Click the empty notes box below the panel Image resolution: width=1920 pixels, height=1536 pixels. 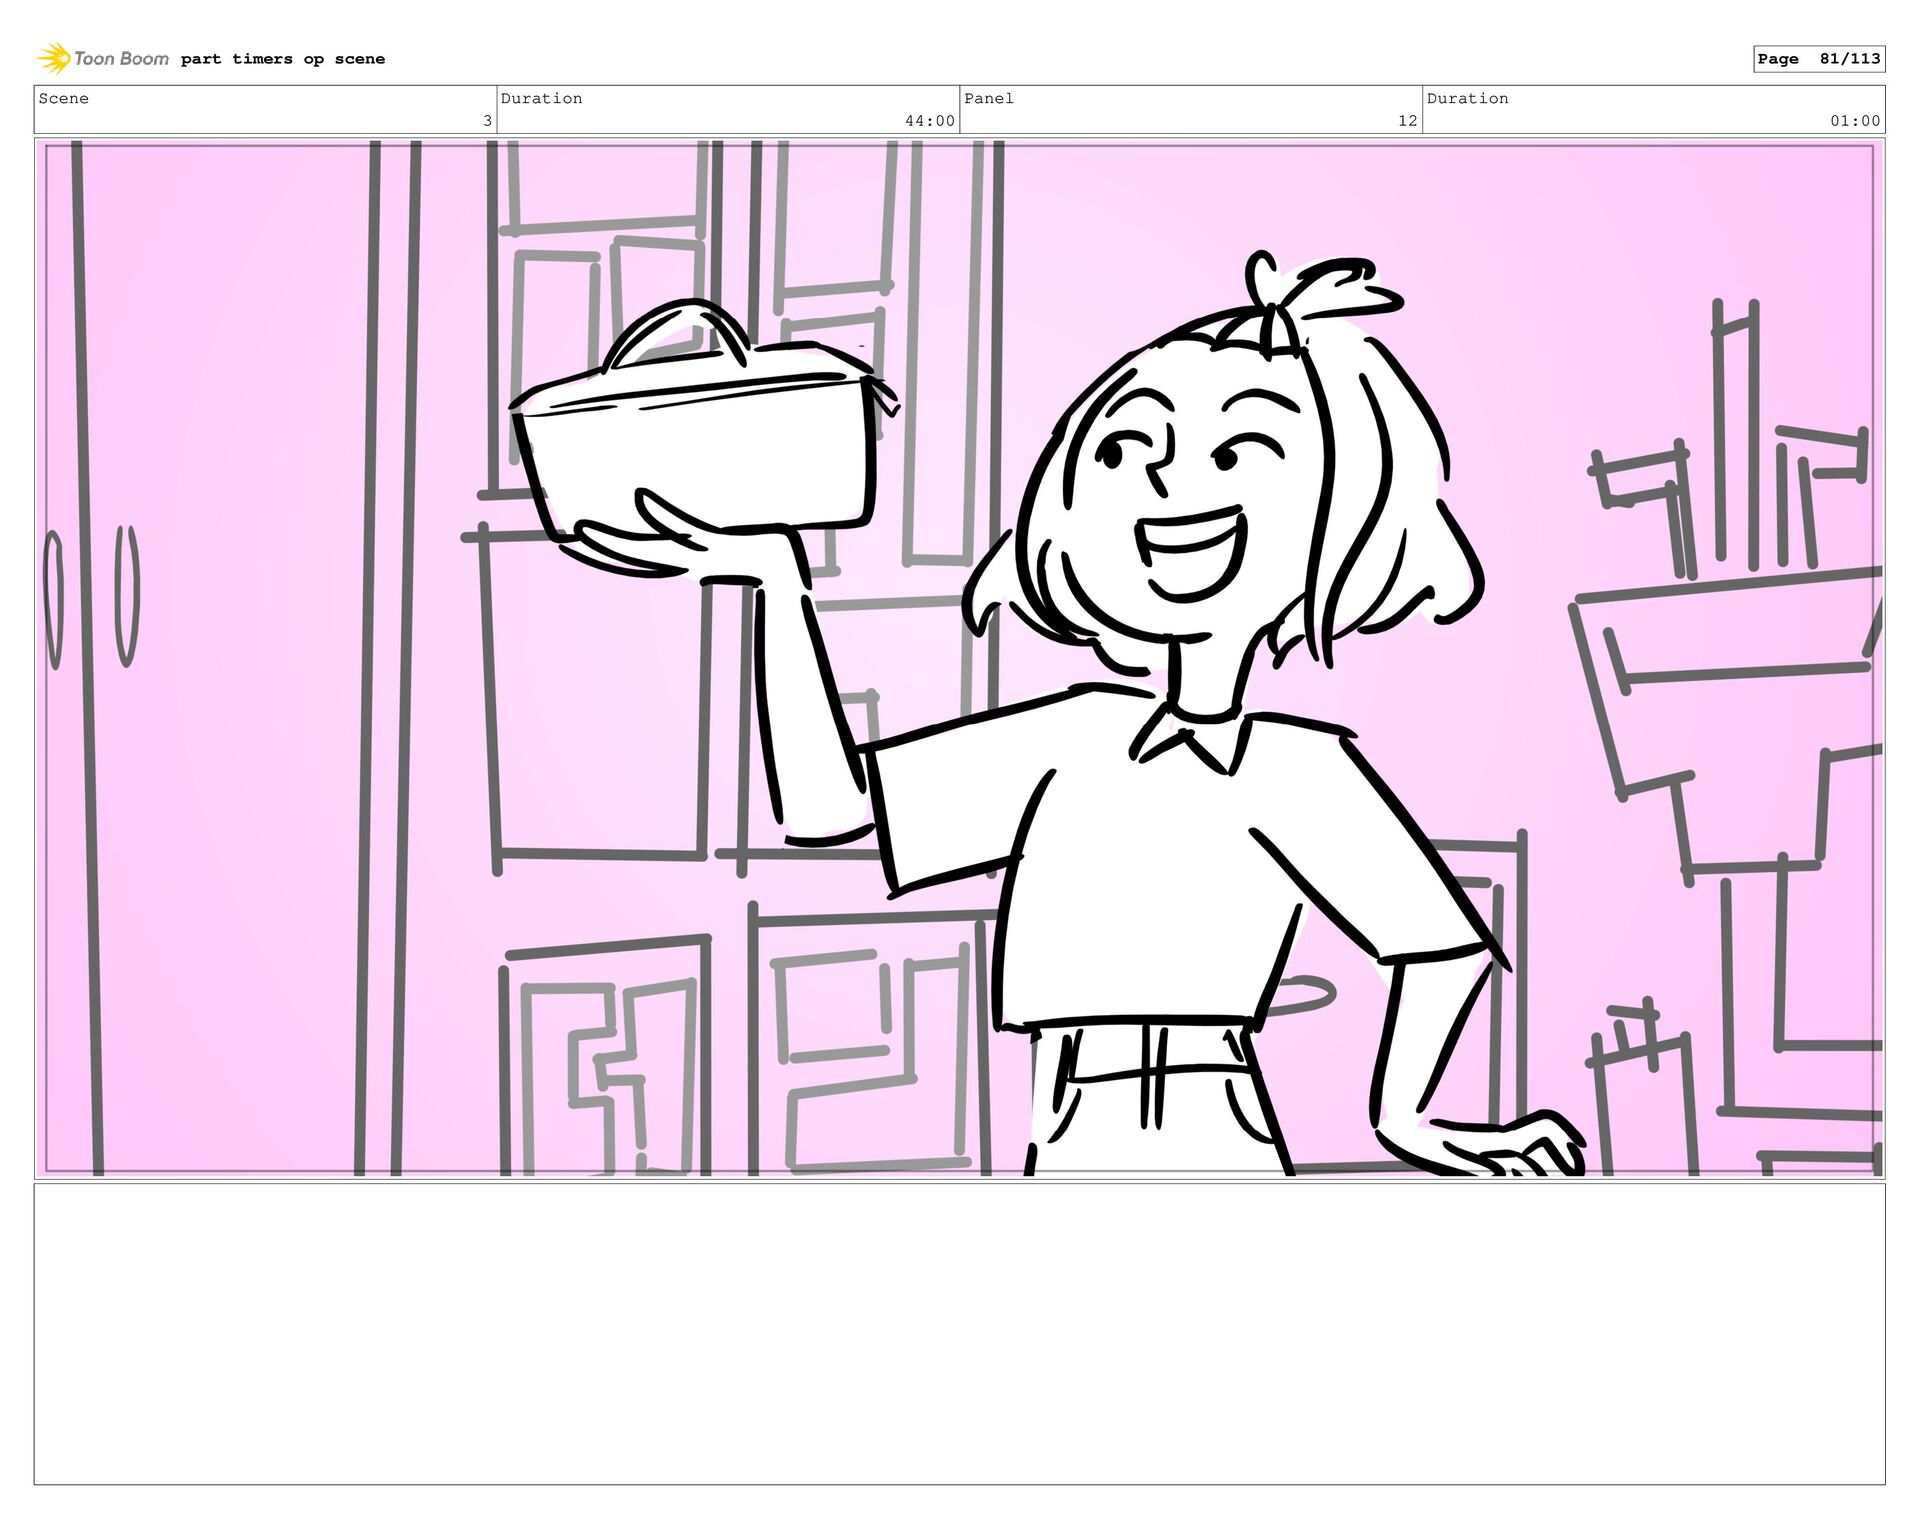click(960, 1334)
